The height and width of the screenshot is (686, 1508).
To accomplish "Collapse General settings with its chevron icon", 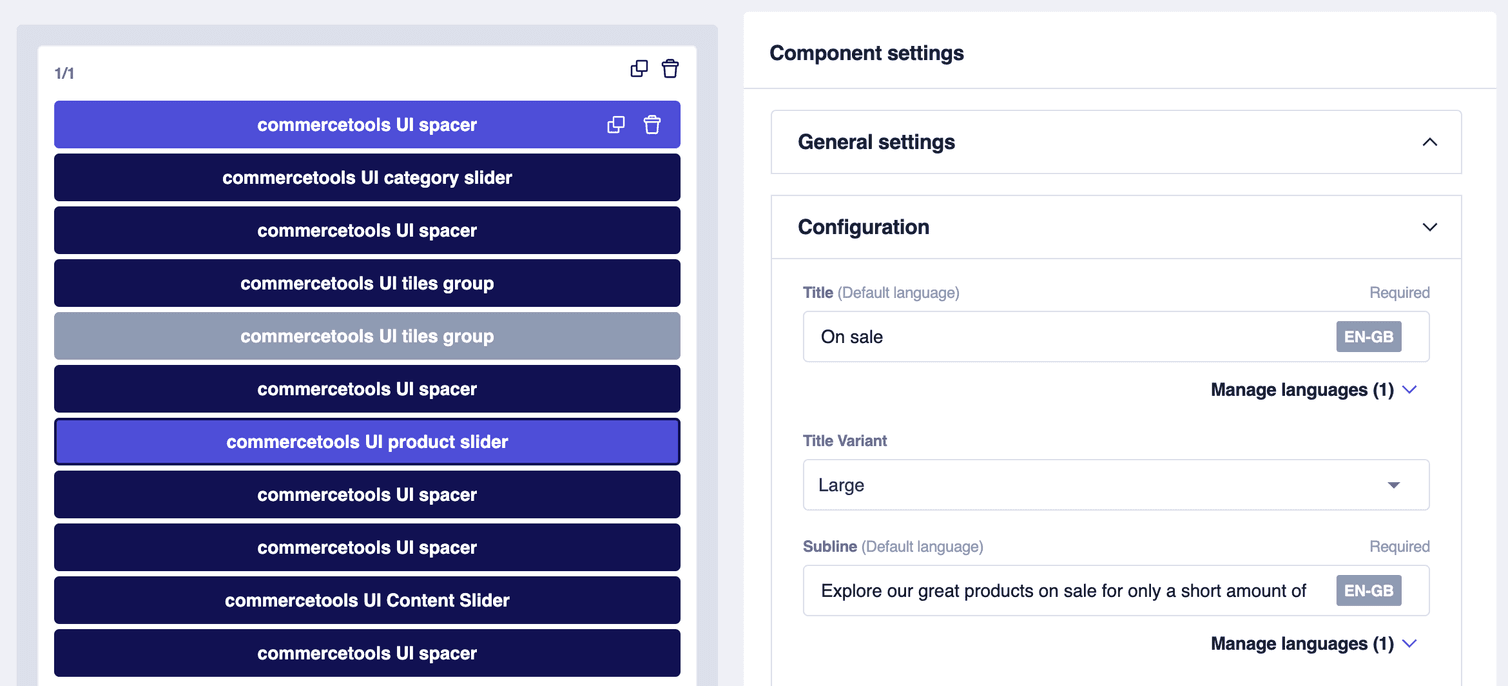I will (x=1430, y=142).
